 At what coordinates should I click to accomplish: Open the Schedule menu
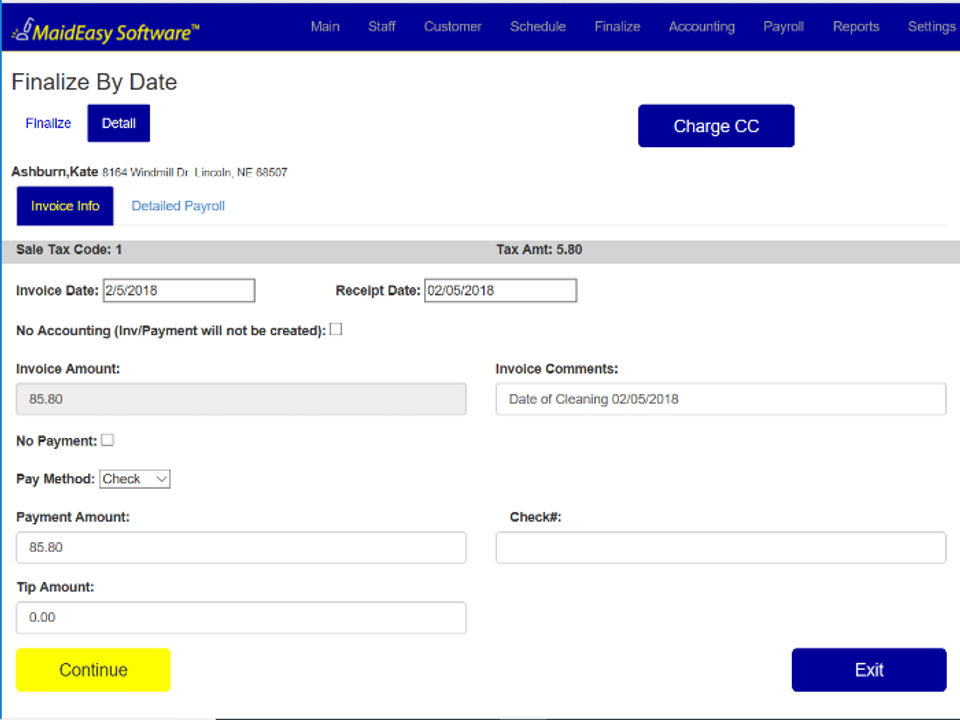[x=538, y=26]
